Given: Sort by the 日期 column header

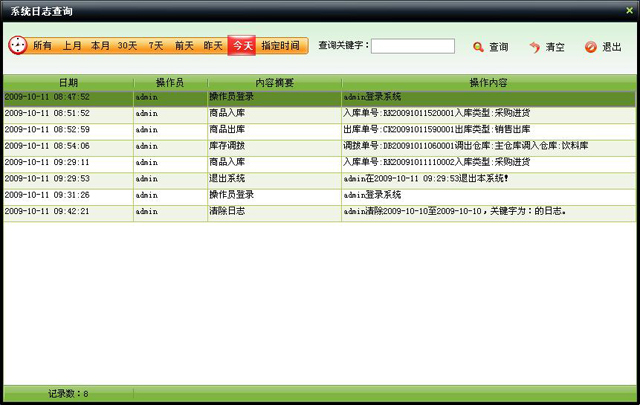Looking at the screenshot, I should click(x=68, y=82).
